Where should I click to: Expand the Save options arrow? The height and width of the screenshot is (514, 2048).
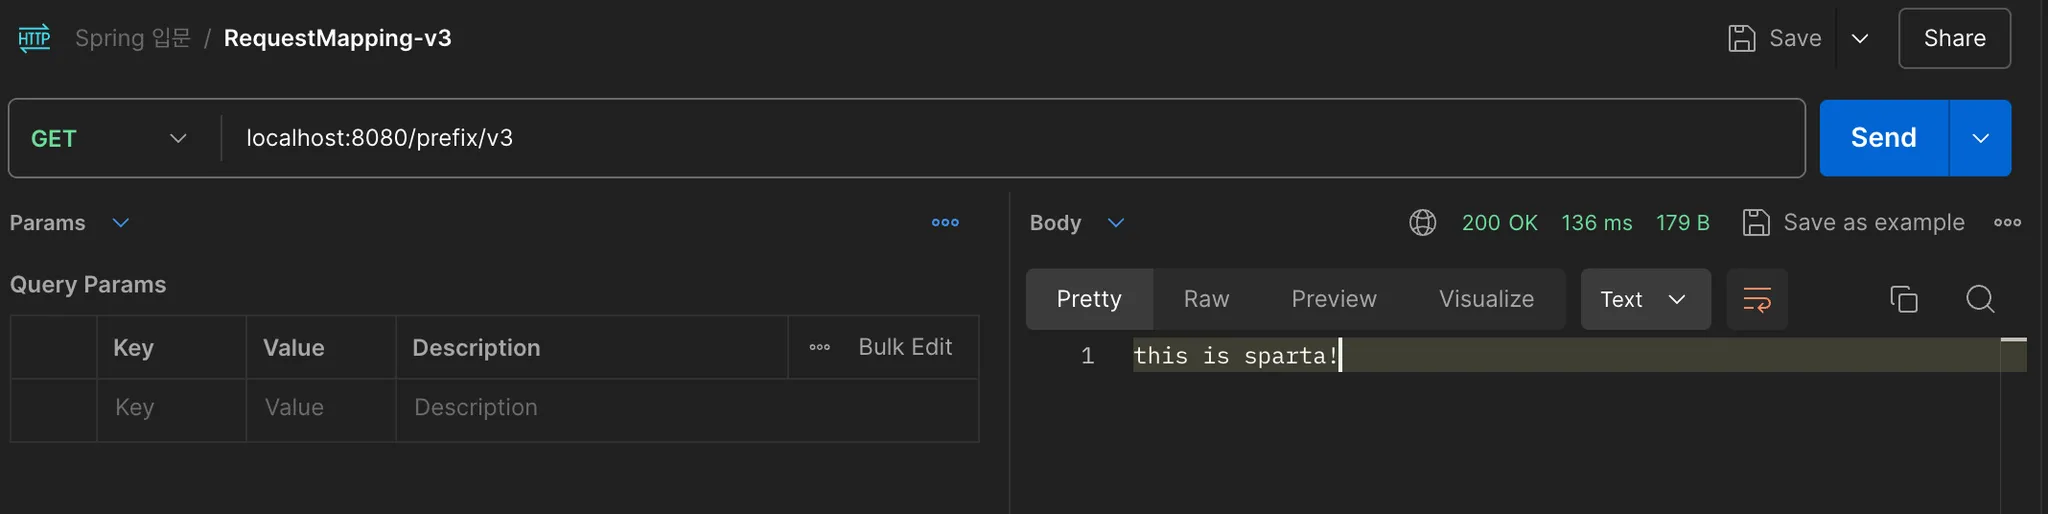pyautogui.click(x=1860, y=38)
